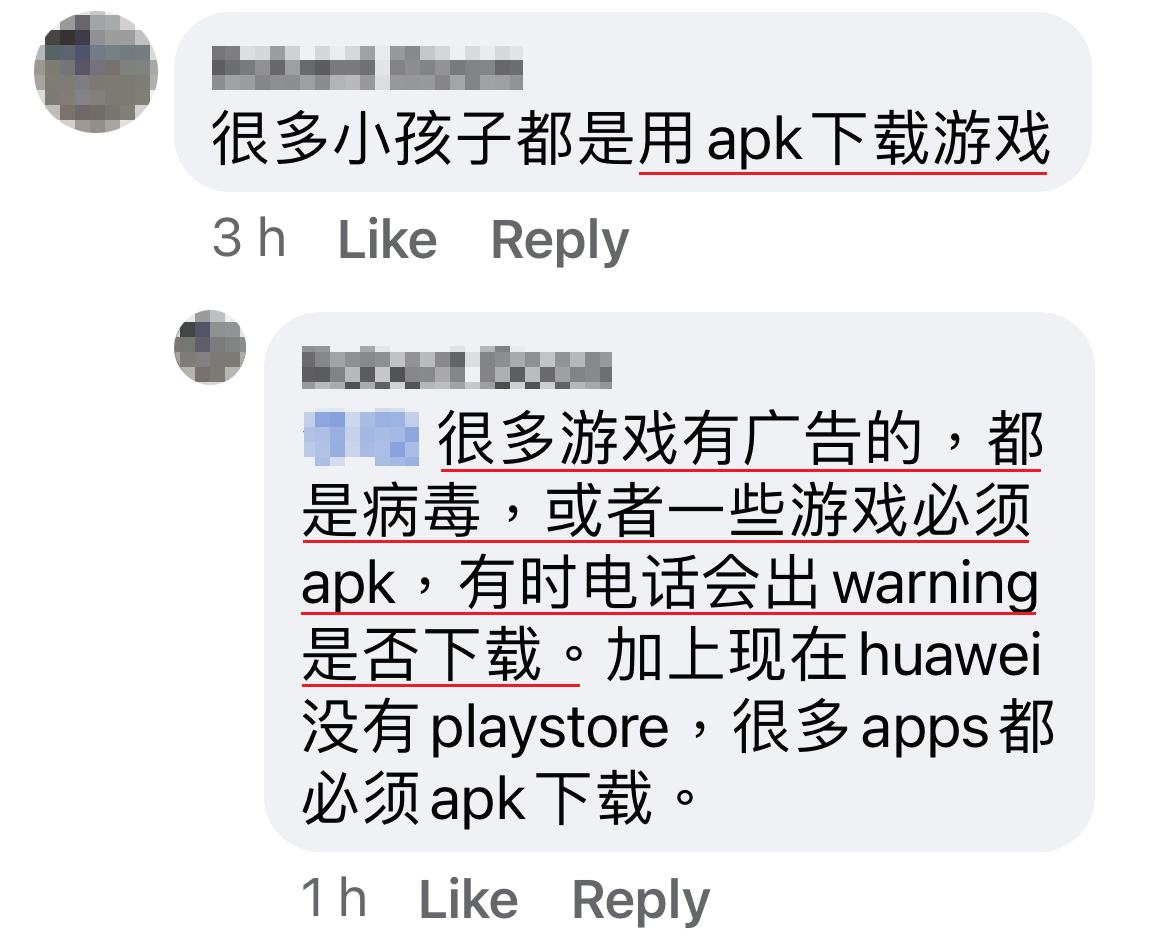Screen dimensions: 1170x940
Task: Open the blue tagged mention in the reply
Action: pos(361,437)
